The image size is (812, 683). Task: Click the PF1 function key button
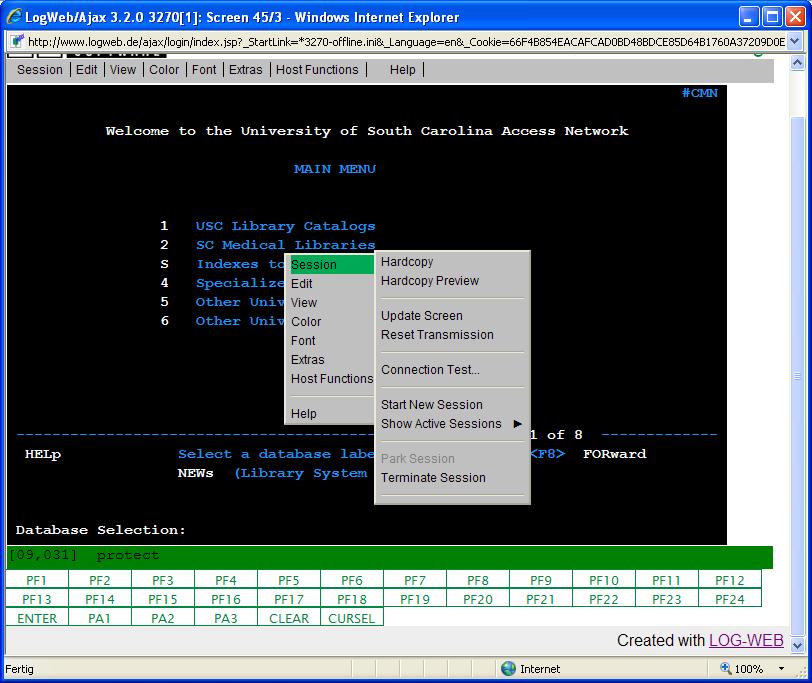click(37, 580)
